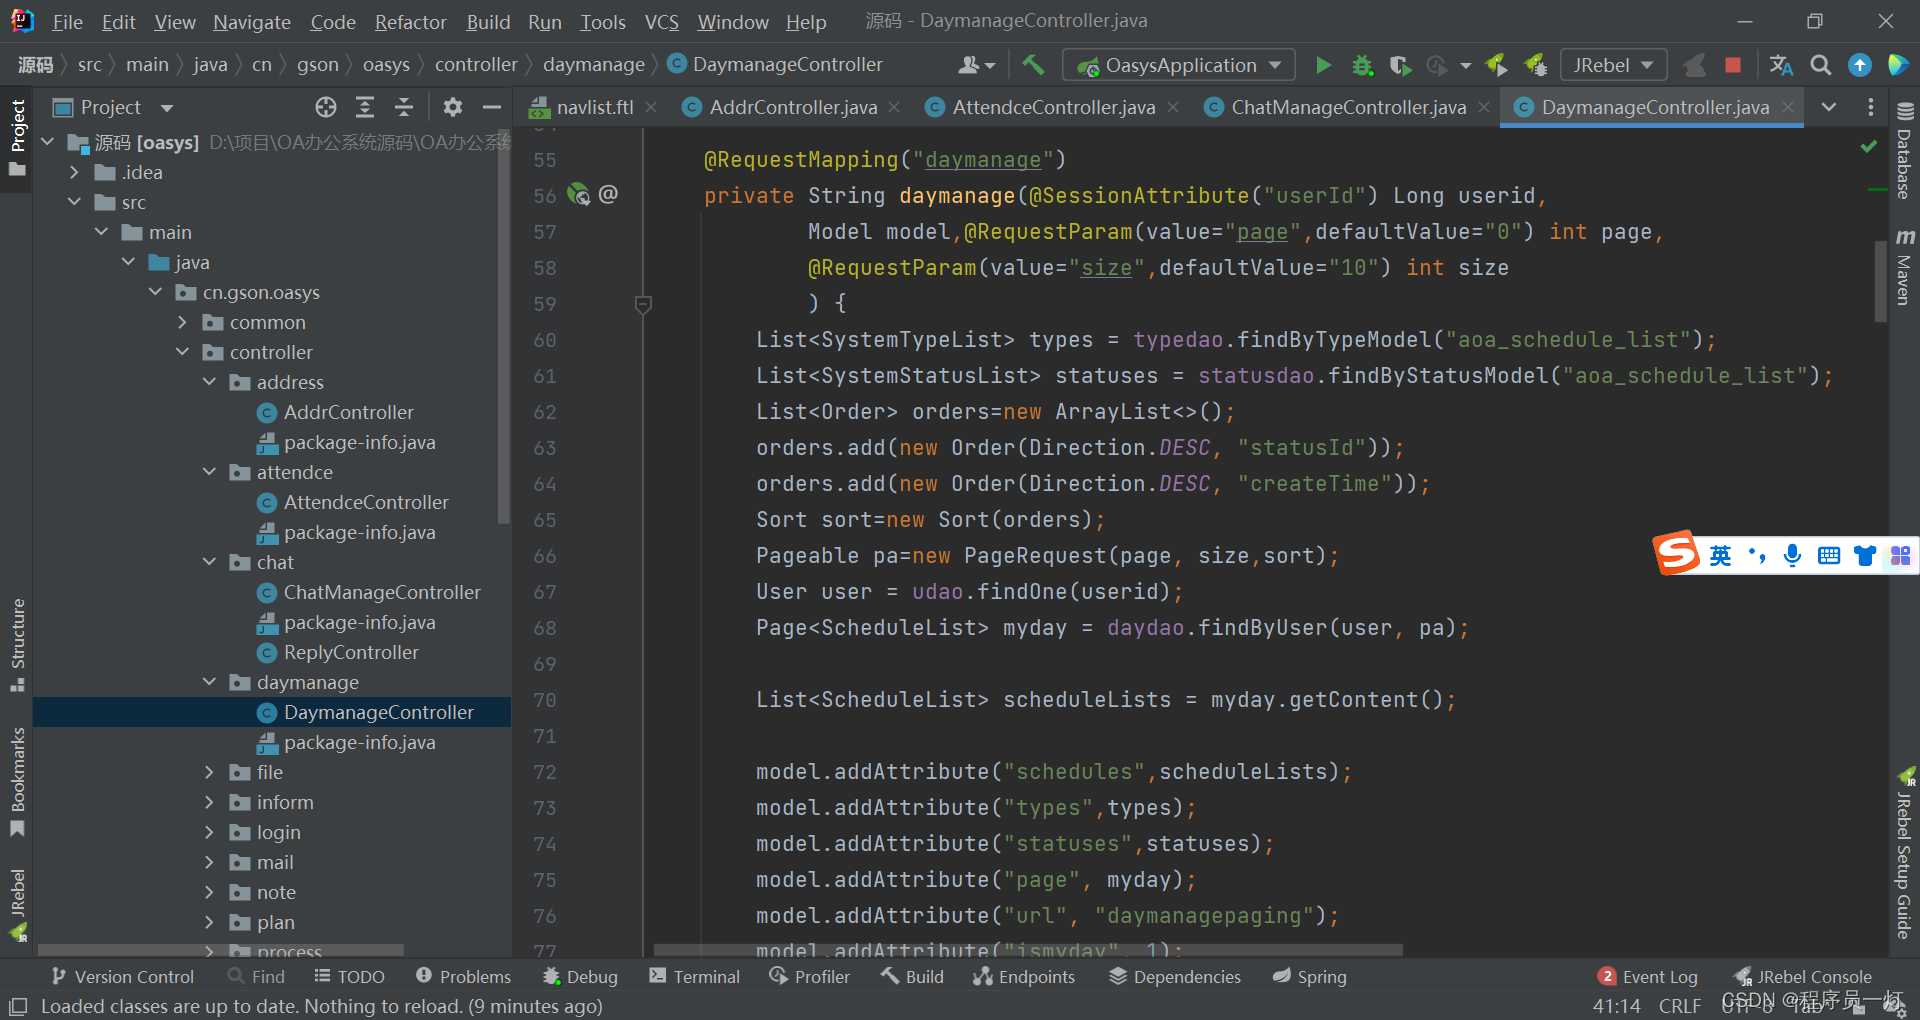Open Event Log panel
The width and height of the screenshot is (1920, 1020).
point(1648,976)
